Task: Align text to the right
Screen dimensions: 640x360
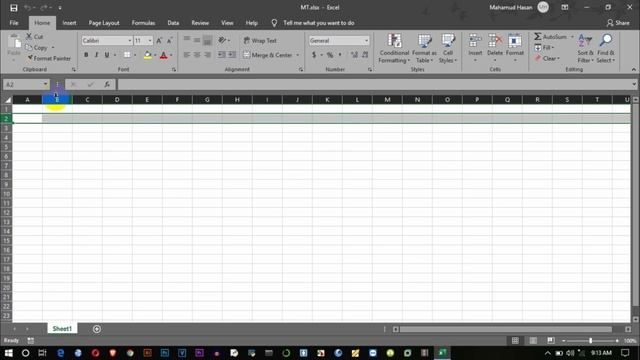Action: (207, 55)
